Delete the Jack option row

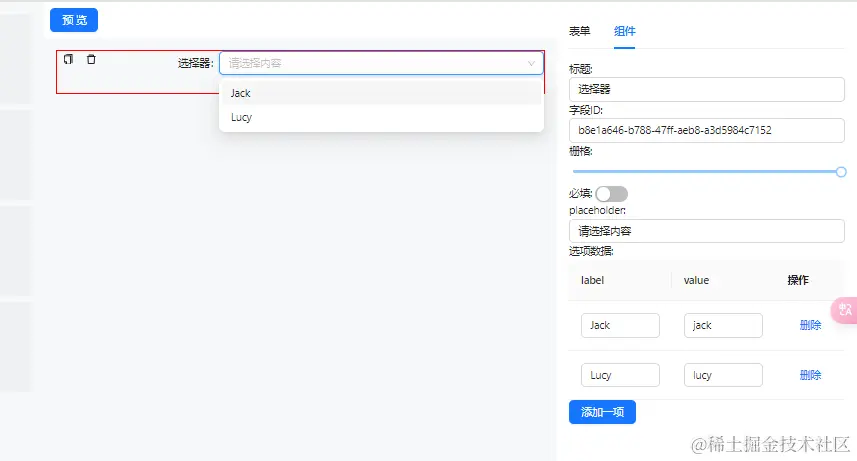(x=810, y=325)
